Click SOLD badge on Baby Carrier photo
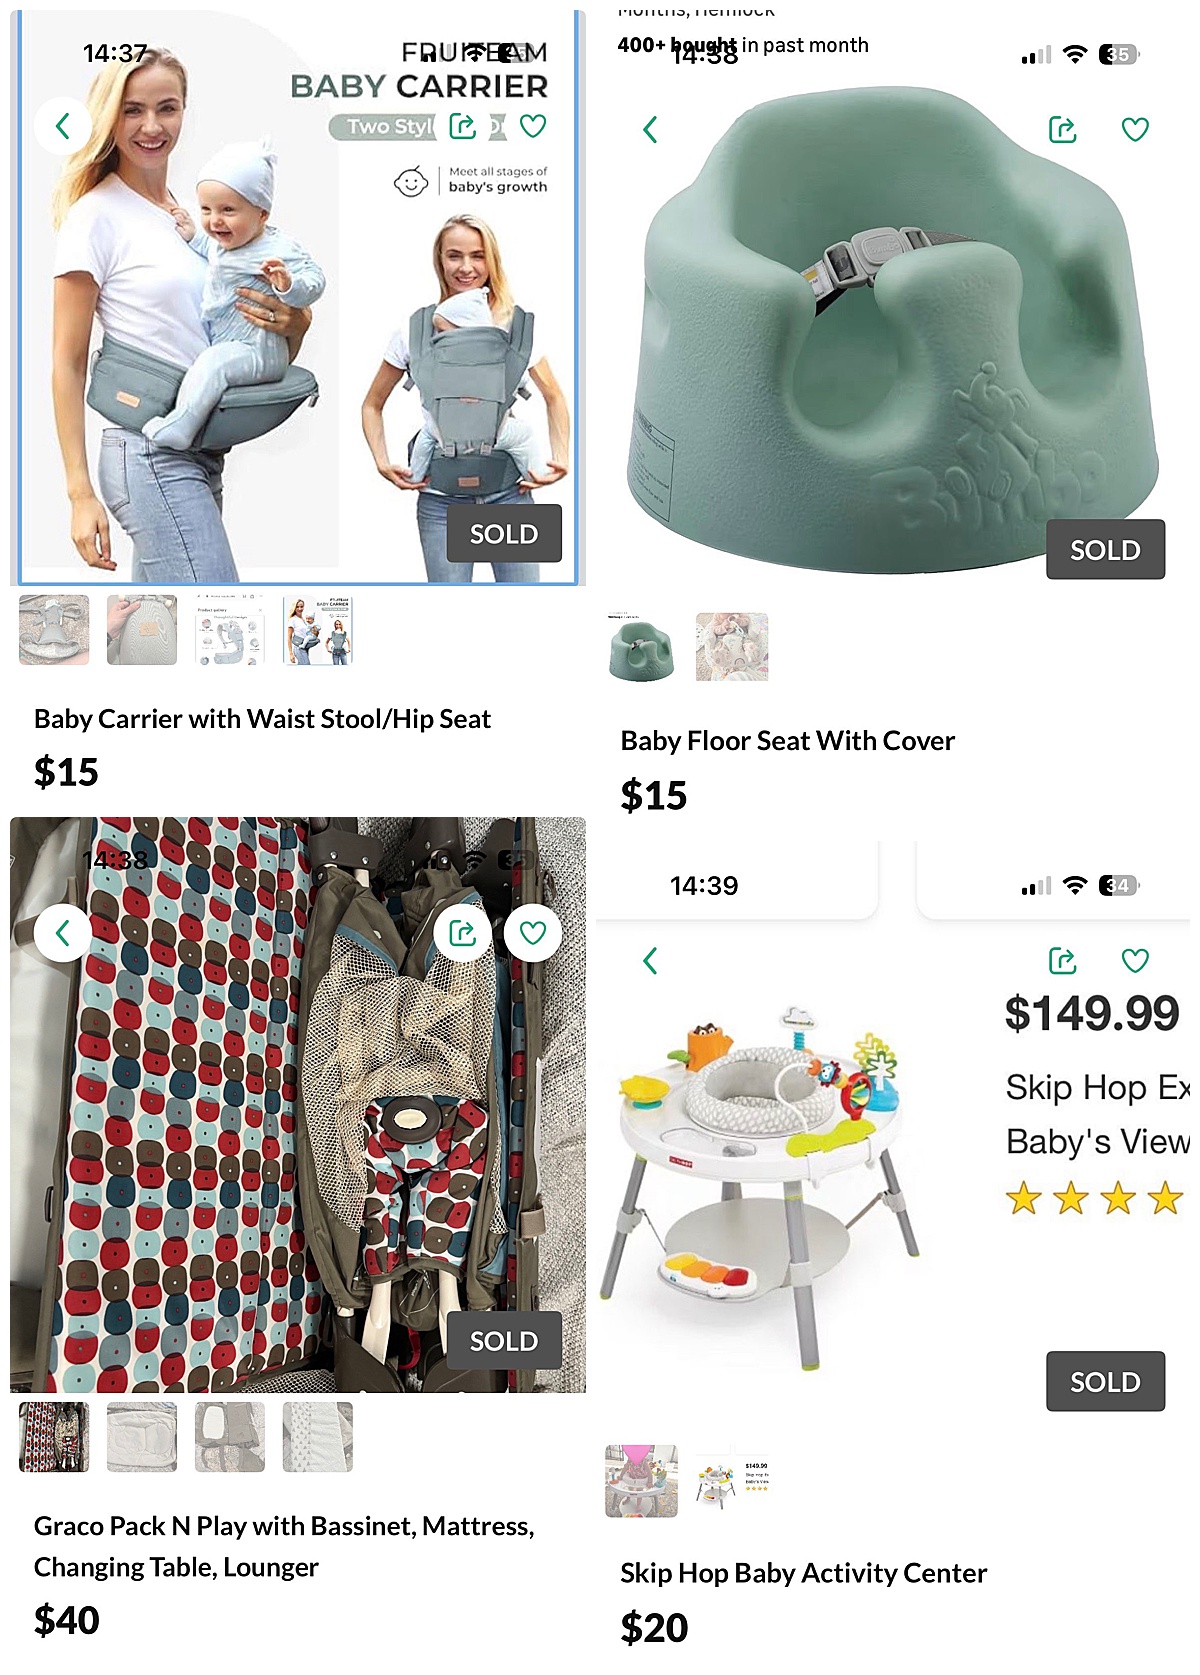 pyautogui.click(x=504, y=534)
